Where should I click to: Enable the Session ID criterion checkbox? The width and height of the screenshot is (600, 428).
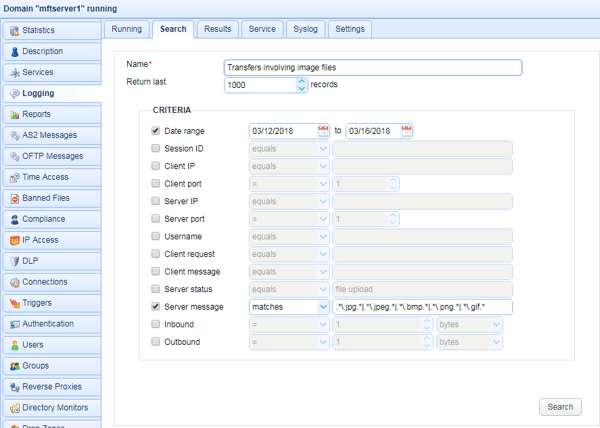[155, 148]
